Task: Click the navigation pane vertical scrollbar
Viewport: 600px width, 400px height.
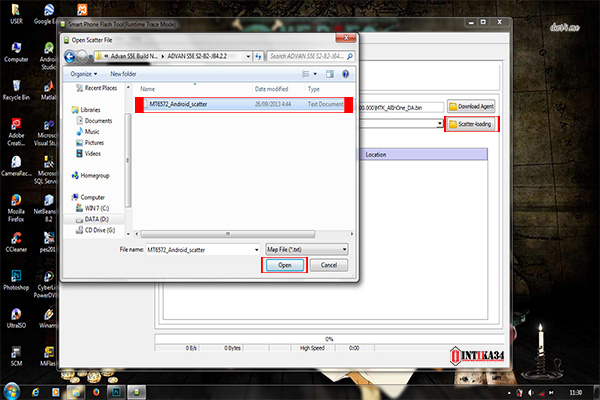Action: (128, 160)
